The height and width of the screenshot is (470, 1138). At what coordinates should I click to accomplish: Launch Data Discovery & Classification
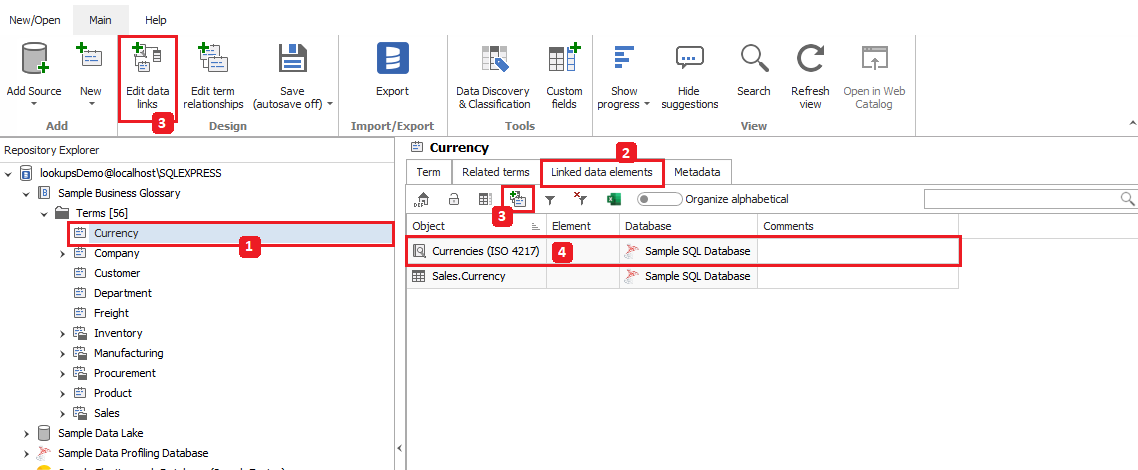click(493, 60)
